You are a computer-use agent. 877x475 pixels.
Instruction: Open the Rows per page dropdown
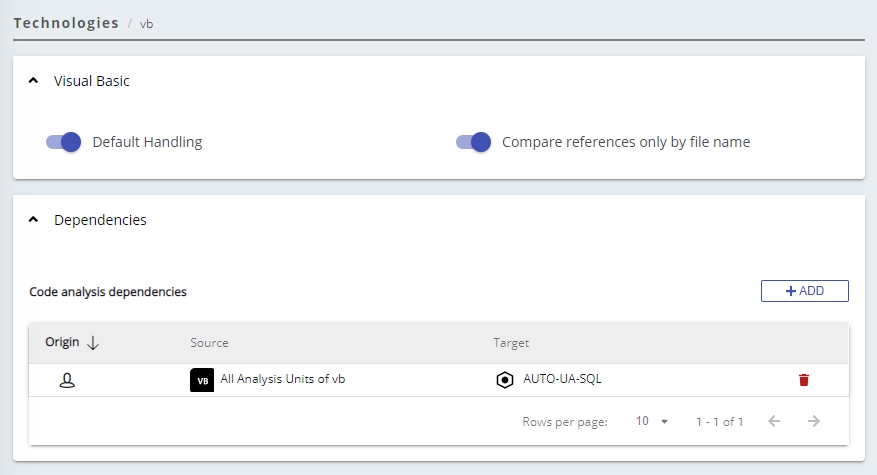point(652,421)
